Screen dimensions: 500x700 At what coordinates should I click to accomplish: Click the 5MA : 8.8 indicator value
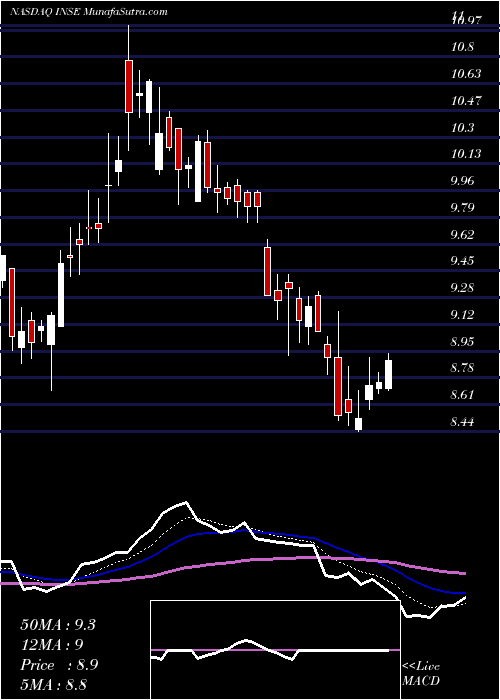[54, 684]
